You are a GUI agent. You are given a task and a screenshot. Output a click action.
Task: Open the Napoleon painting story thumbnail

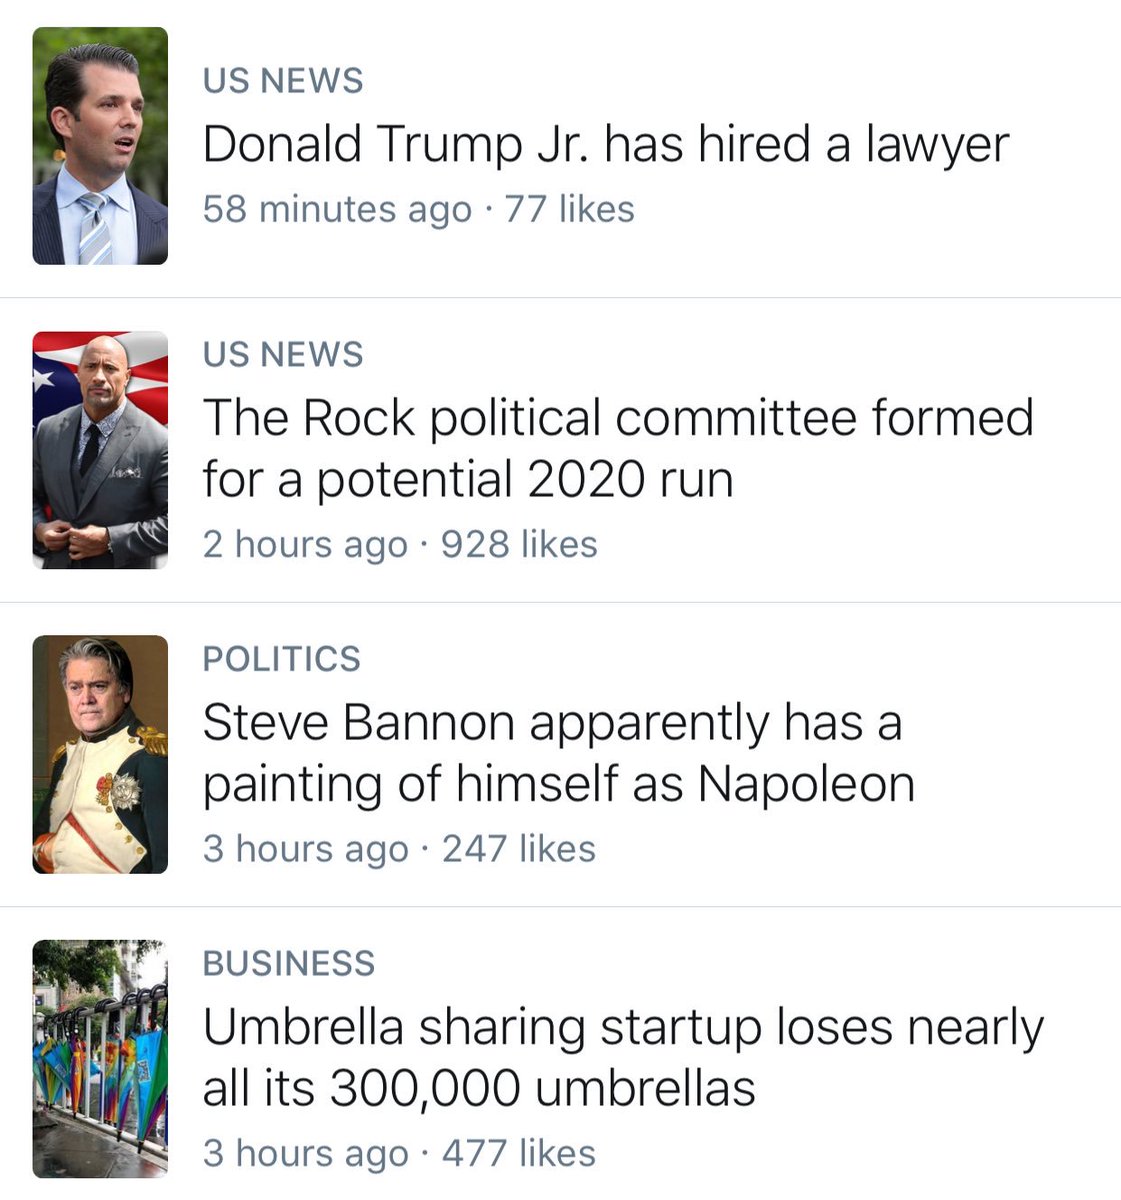(x=100, y=754)
